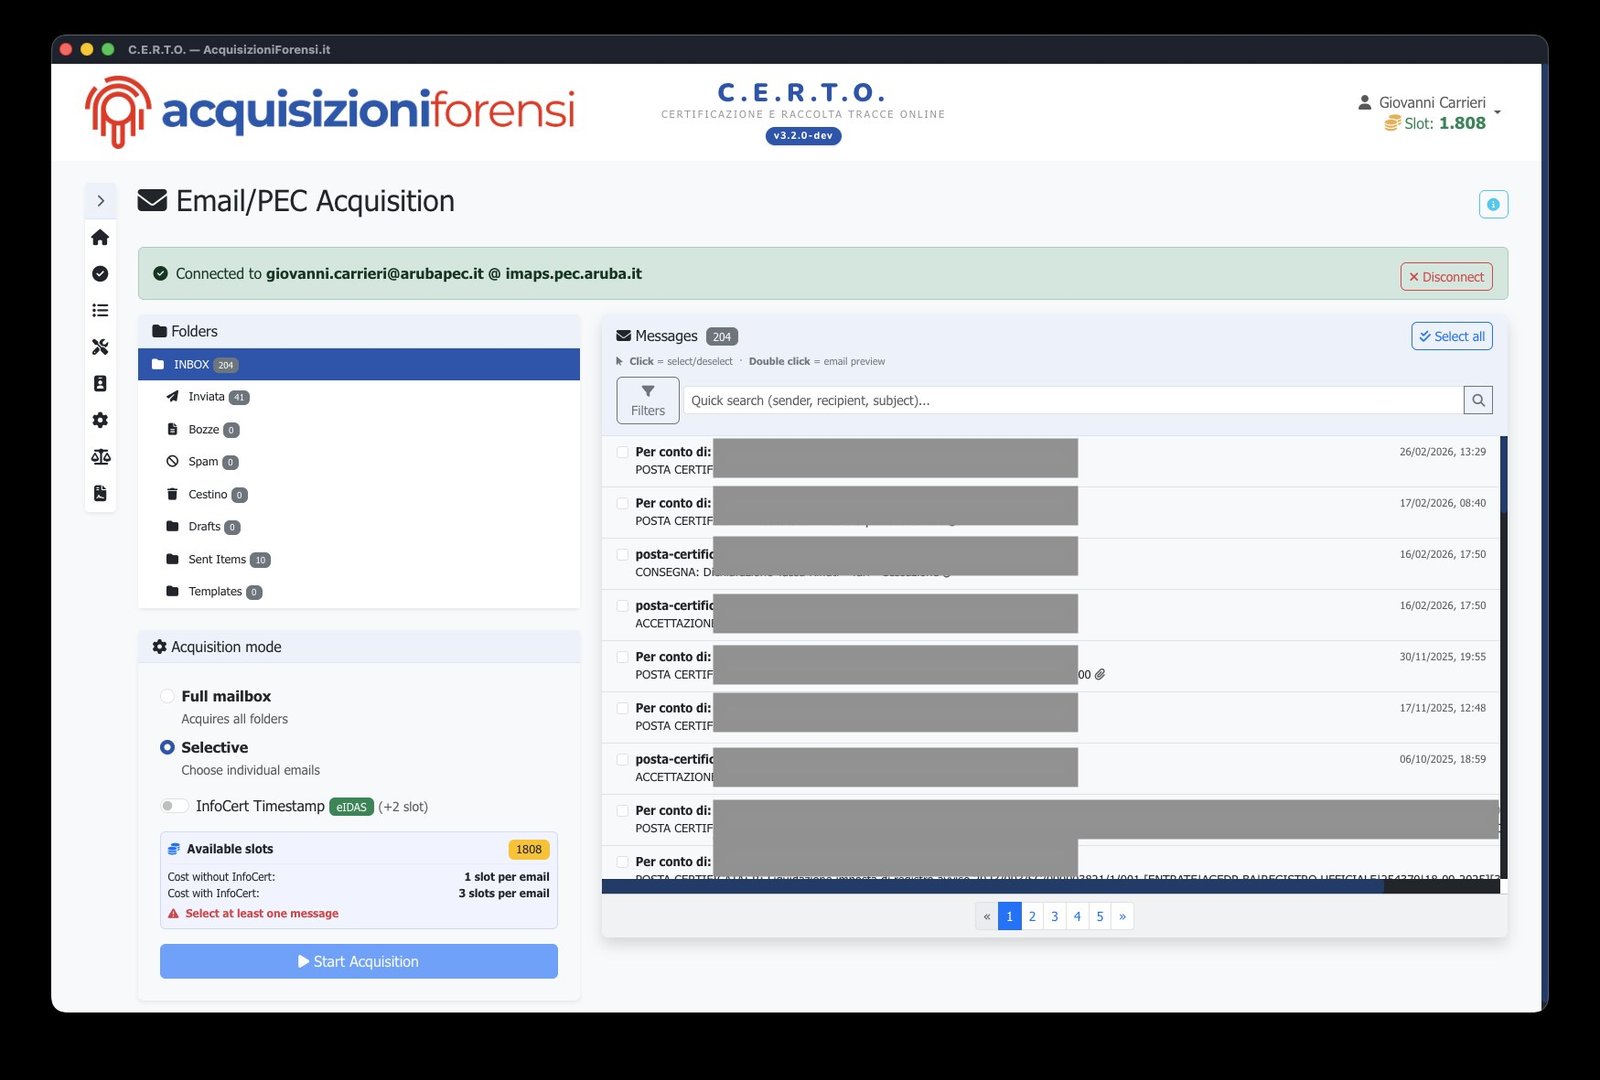This screenshot has width=1600, height=1080.
Task: Click the trash icon of Cestino folder
Action: click(x=172, y=494)
